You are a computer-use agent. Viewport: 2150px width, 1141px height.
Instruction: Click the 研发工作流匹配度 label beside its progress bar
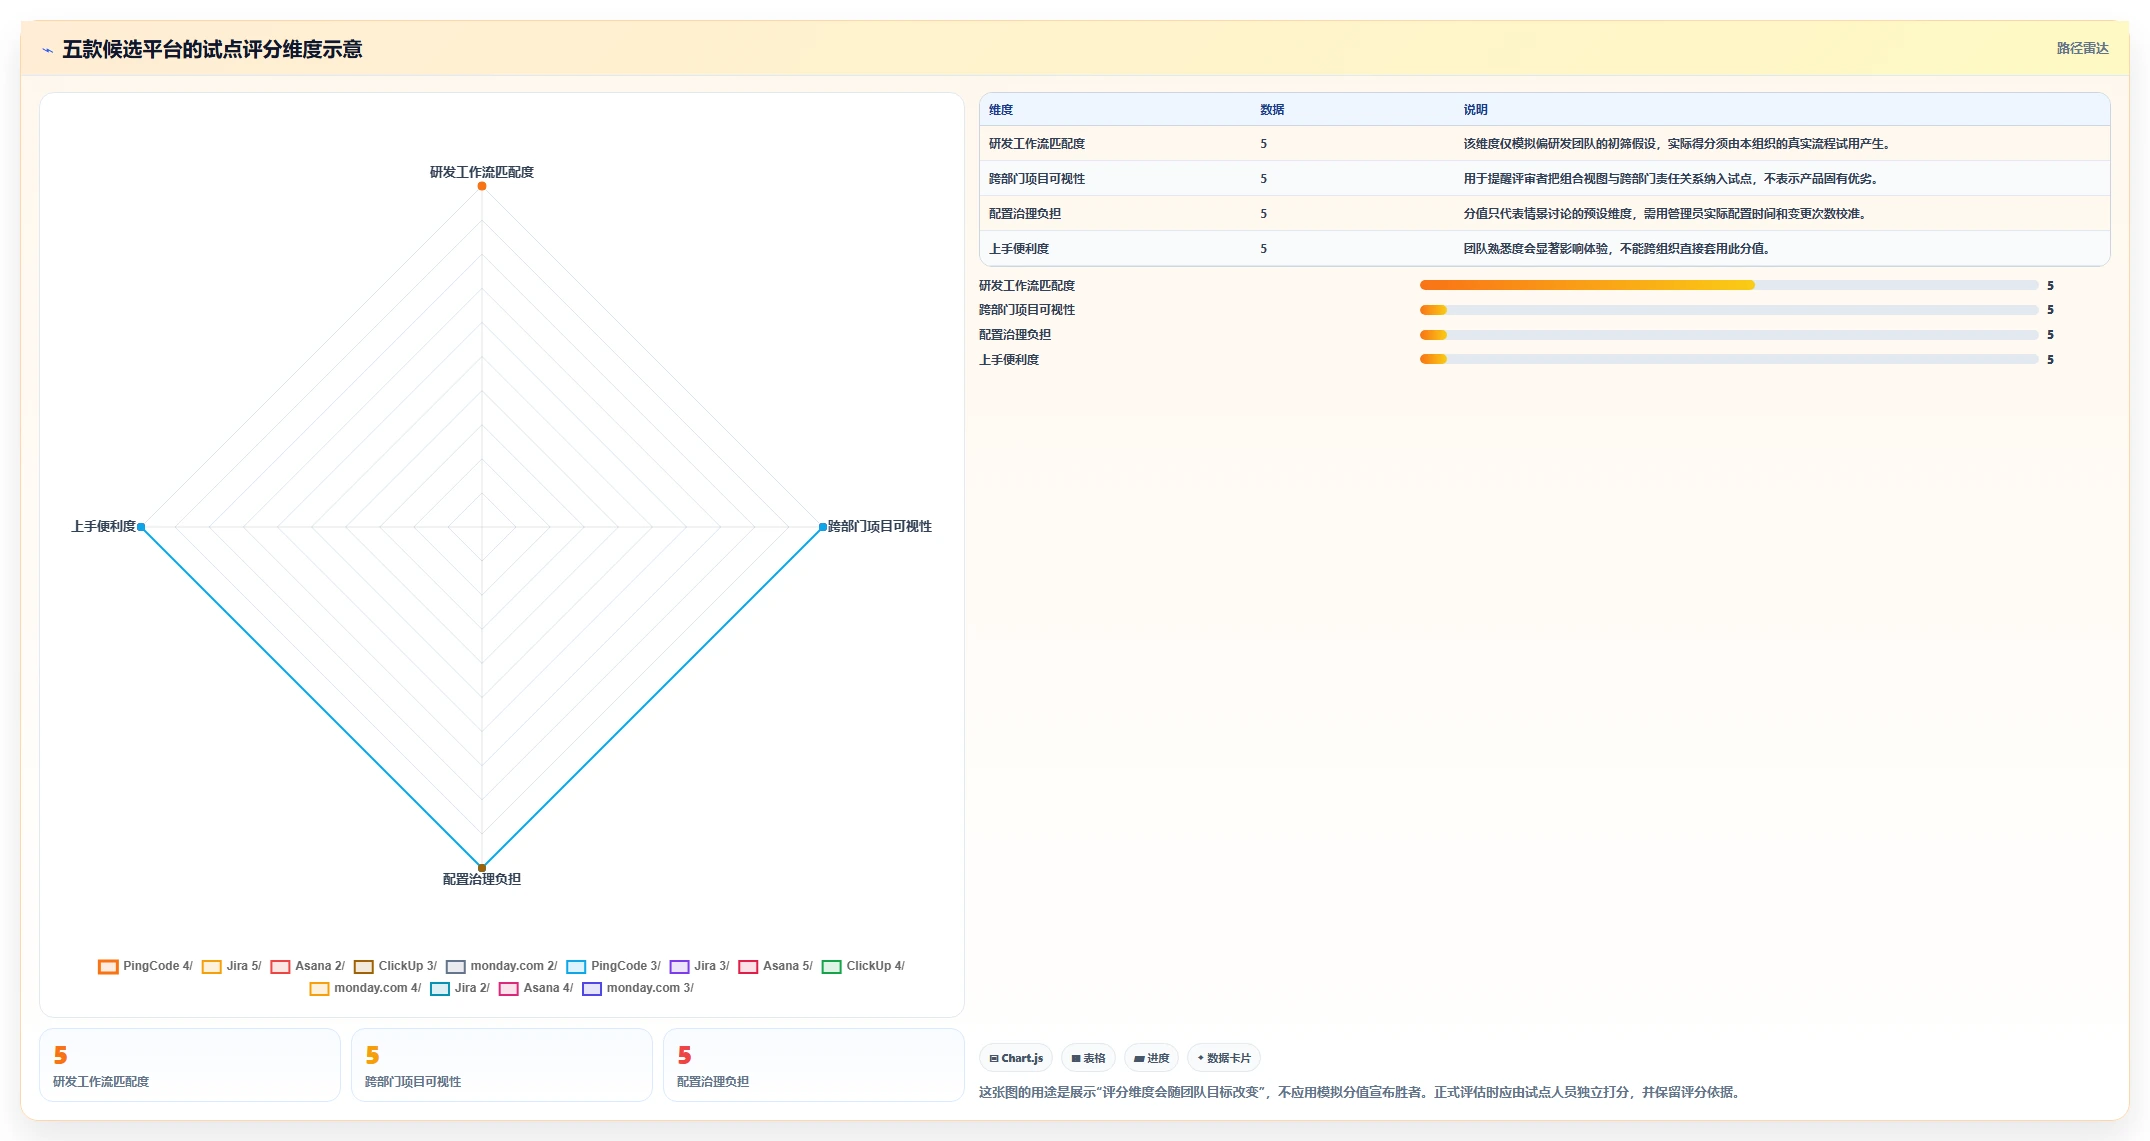[x=1027, y=286]
